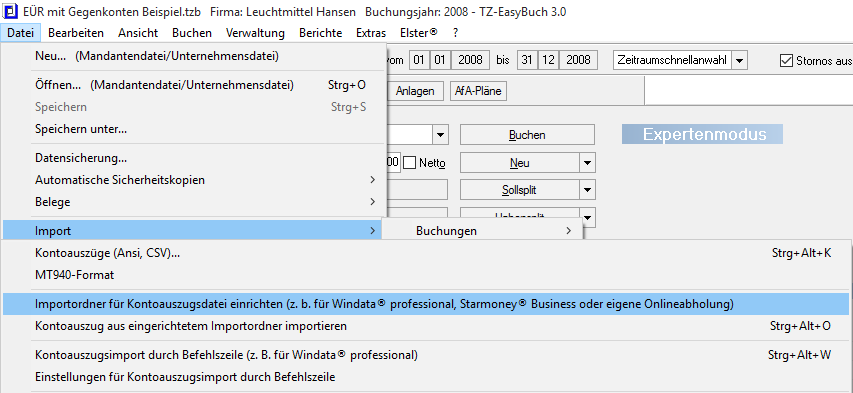Click the TZ-EasyBuch app icon in title bar
The image size is (853, 393).
(10, 12)
